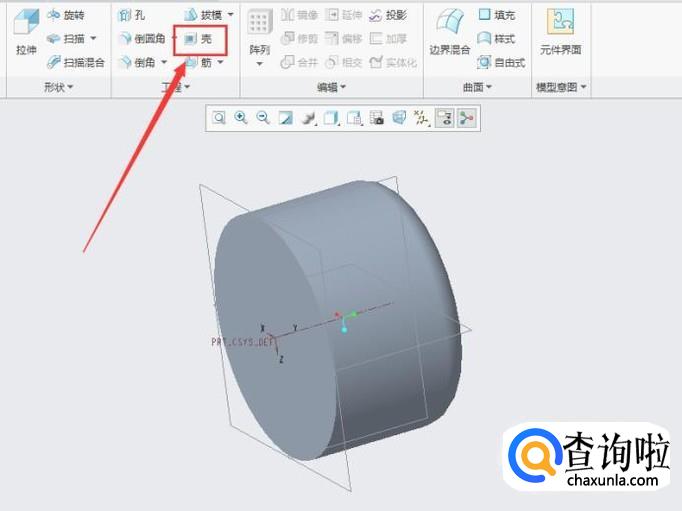Toggle the Annotation Display button
This screenshot has width=682, height=511.
(445, 118)
